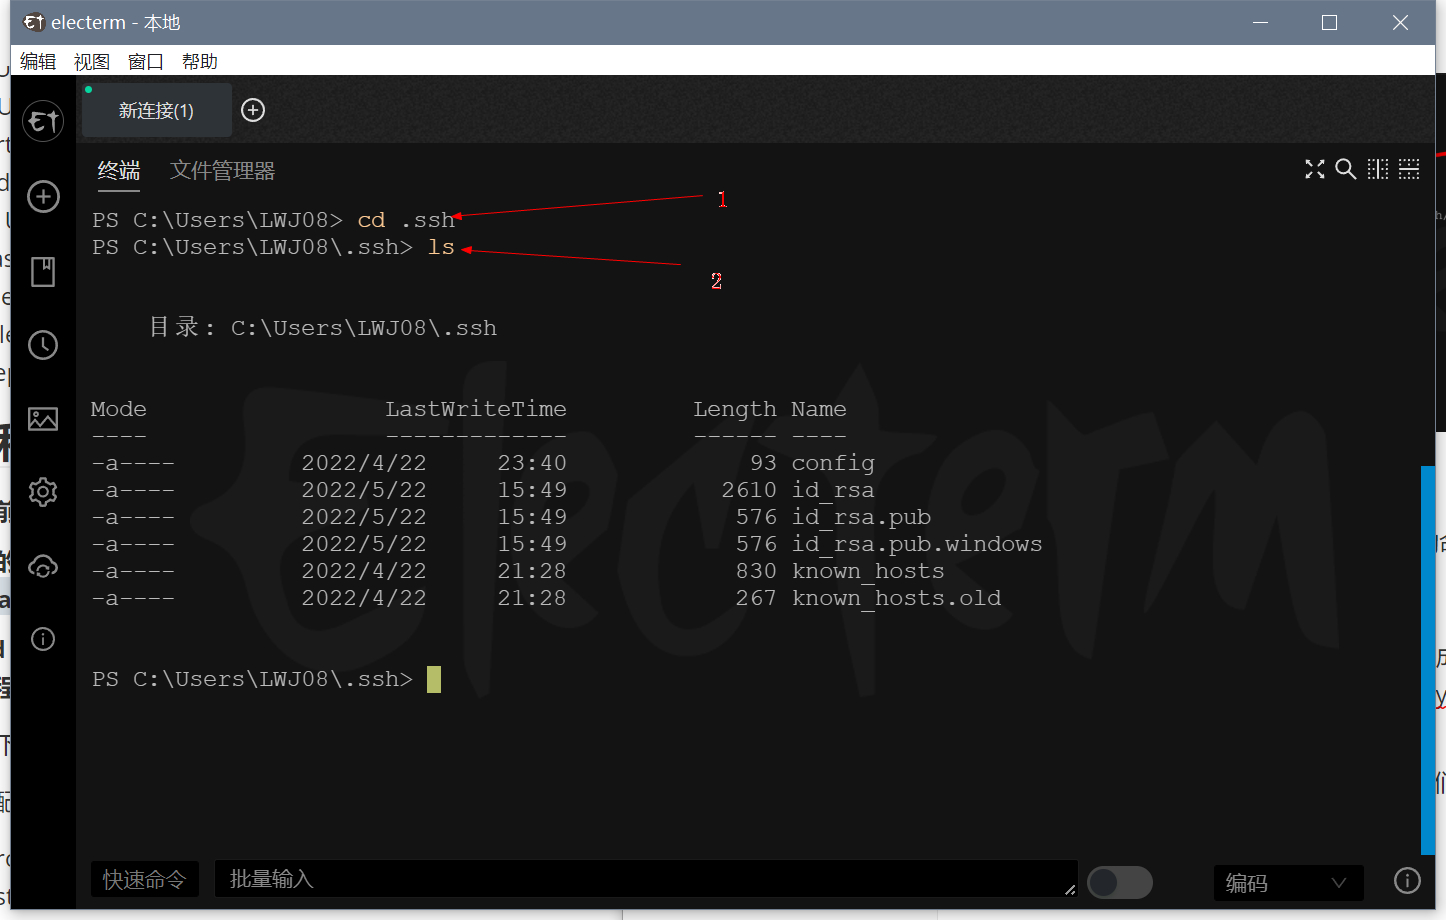Split terminal vertically icon
The height and width of the screenshot is (920, 1446).
pos(1378,170)
